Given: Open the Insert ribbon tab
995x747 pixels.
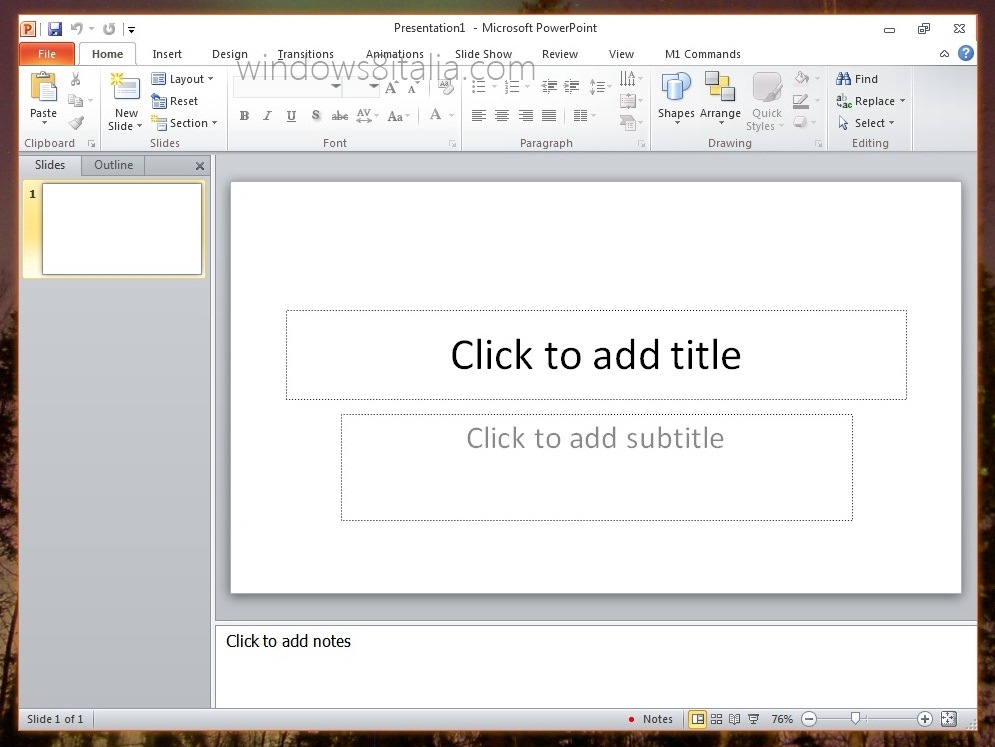Looking at the screenshot, I should pyautogui.click(x=167, y=54).
